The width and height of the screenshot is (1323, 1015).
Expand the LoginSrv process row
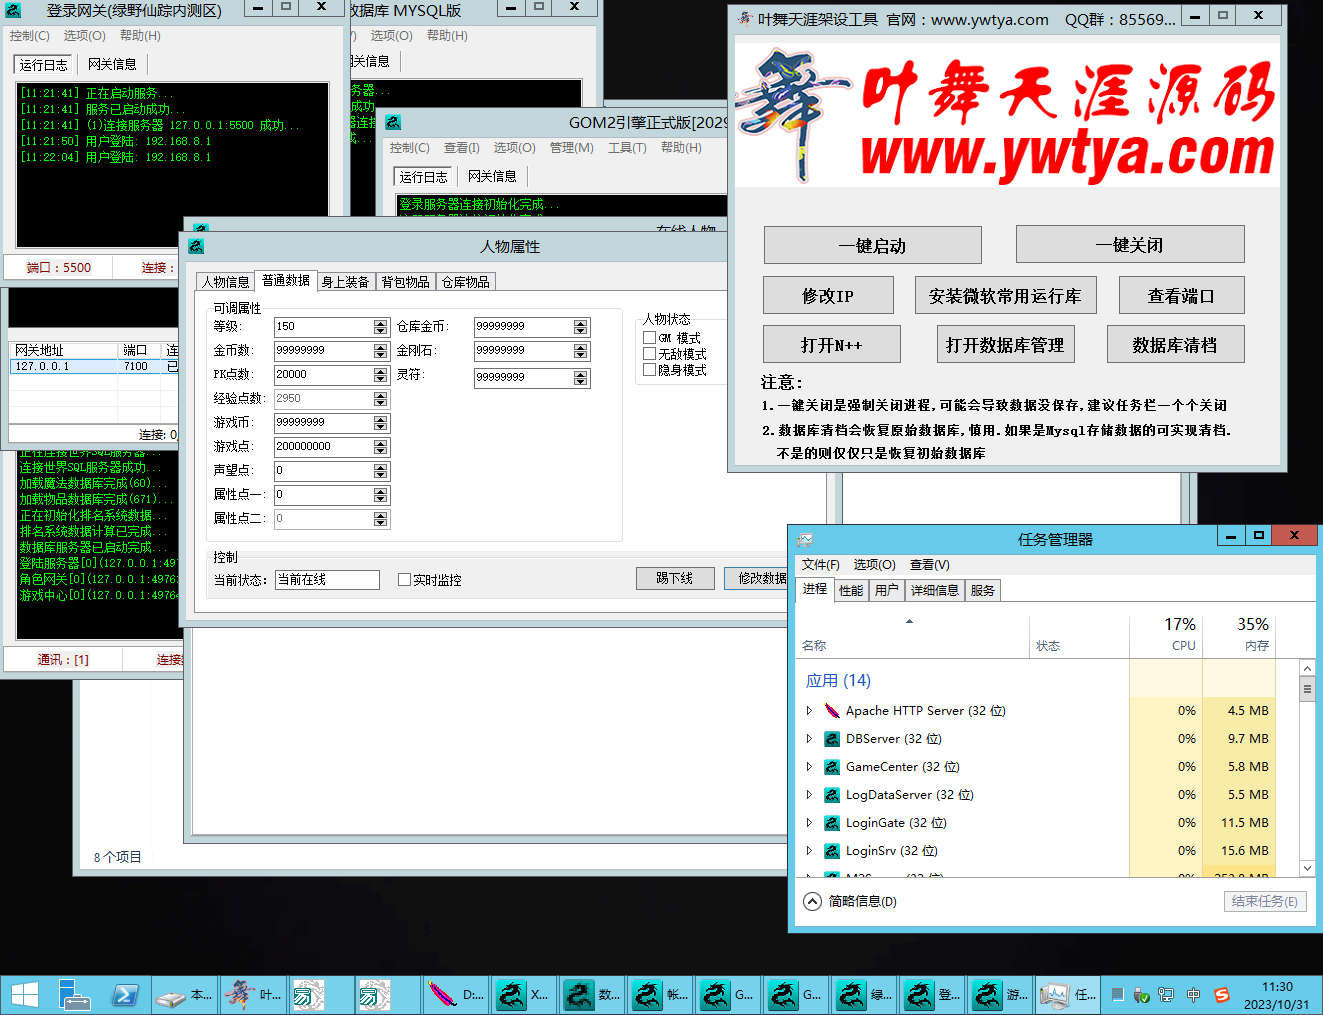point(809,851)
